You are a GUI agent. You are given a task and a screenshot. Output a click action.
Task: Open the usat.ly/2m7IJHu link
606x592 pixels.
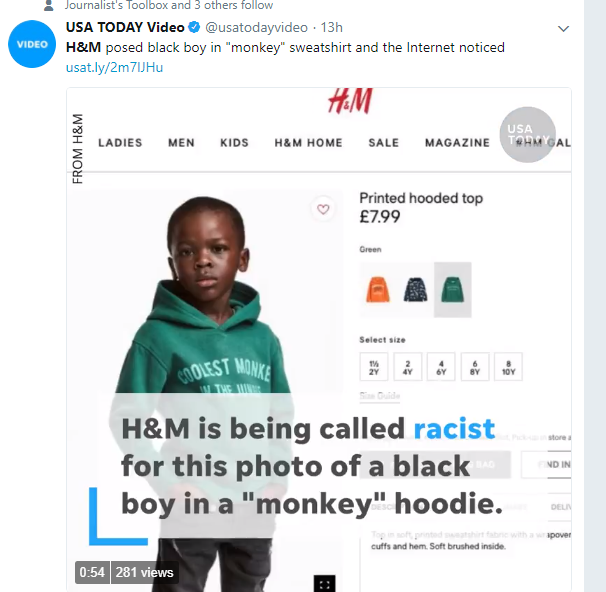click(114, 67)
